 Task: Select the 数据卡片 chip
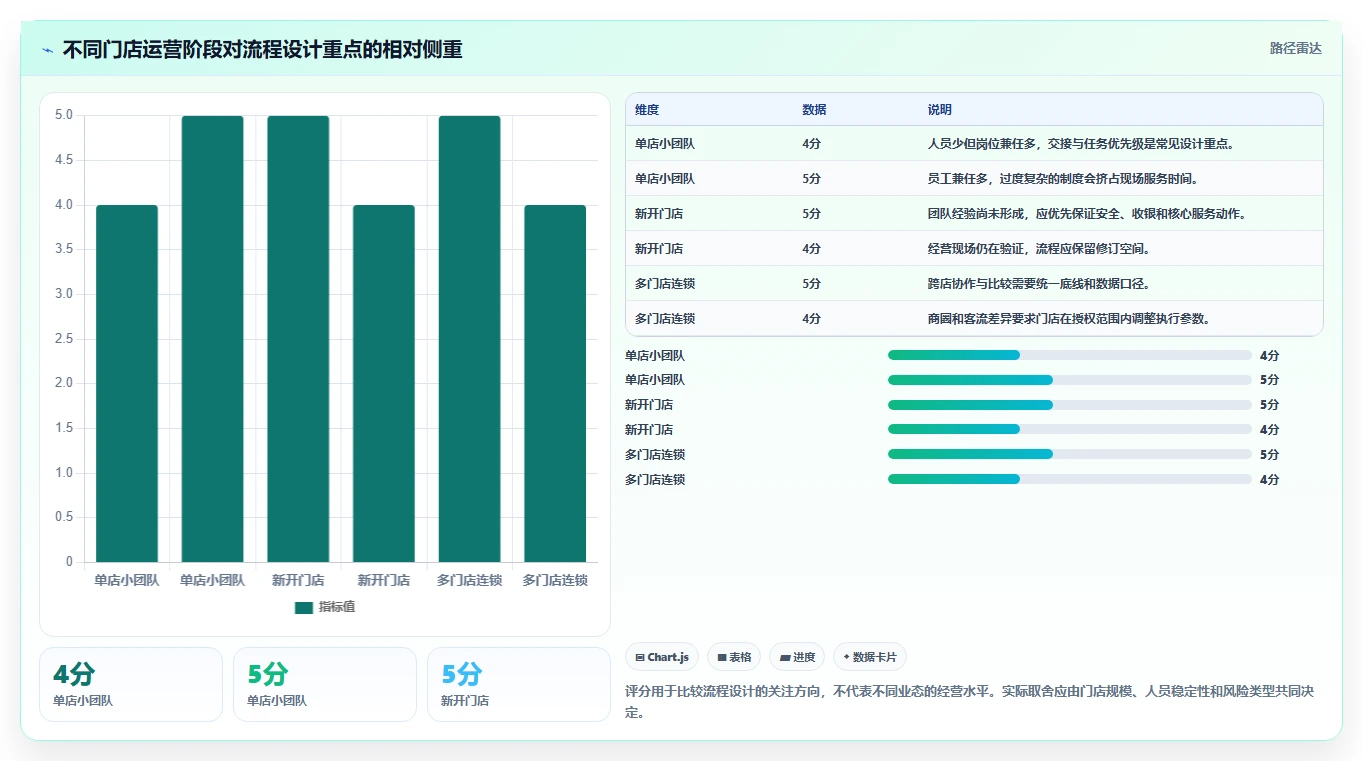870,657
